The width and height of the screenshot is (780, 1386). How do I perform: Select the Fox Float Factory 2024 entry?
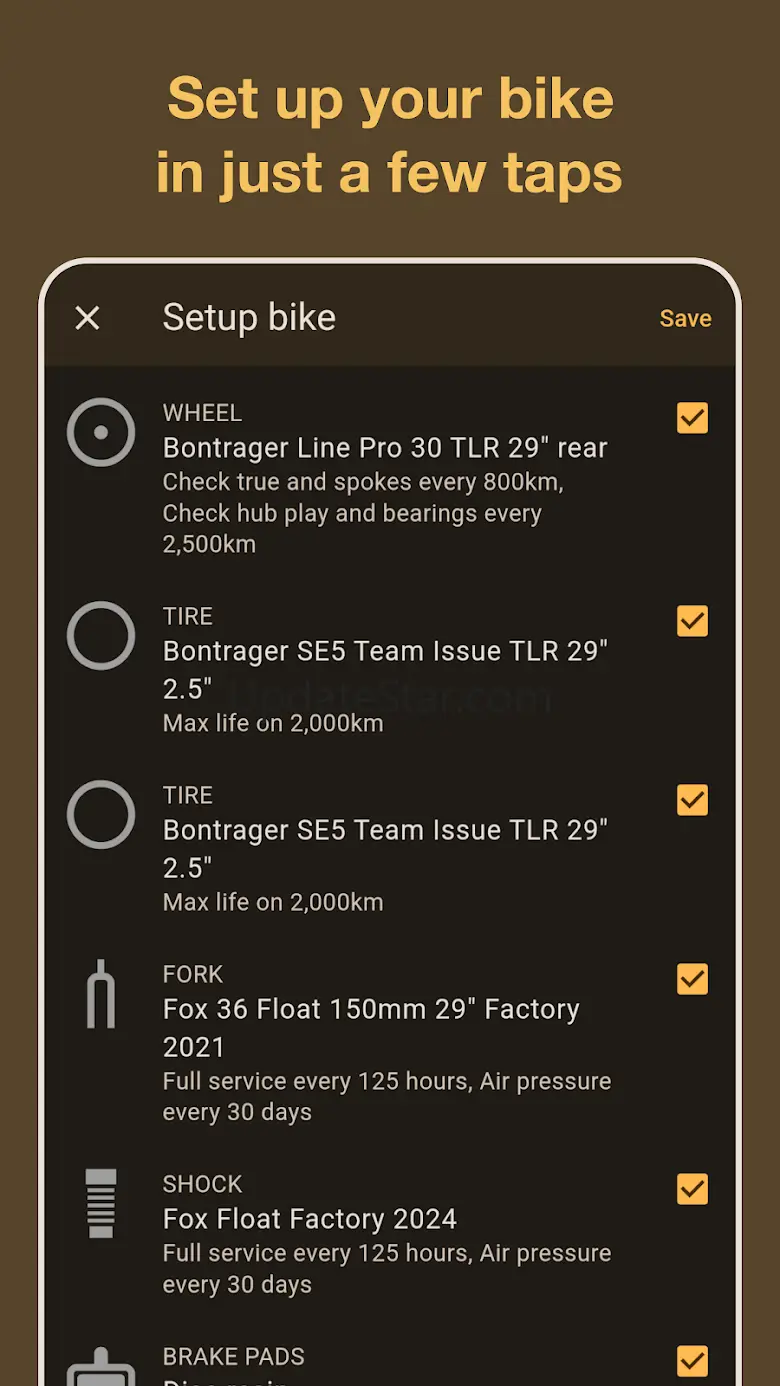pyautogui.click(x=310, y=1219)
